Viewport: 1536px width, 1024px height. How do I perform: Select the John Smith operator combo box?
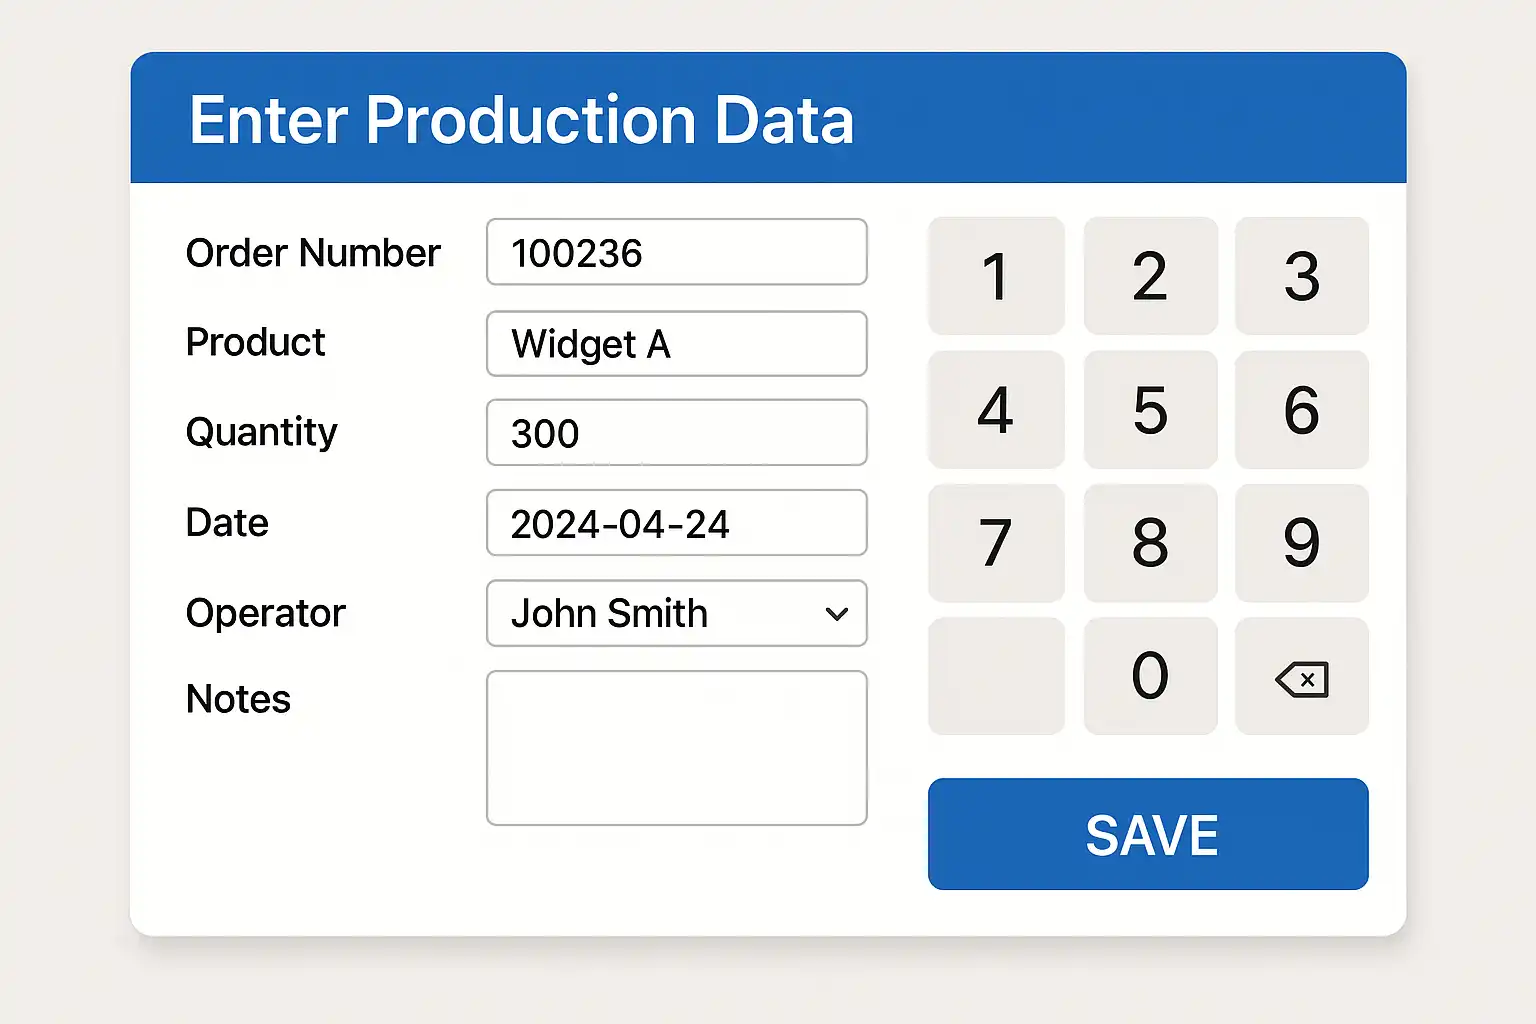coord(660,614)
